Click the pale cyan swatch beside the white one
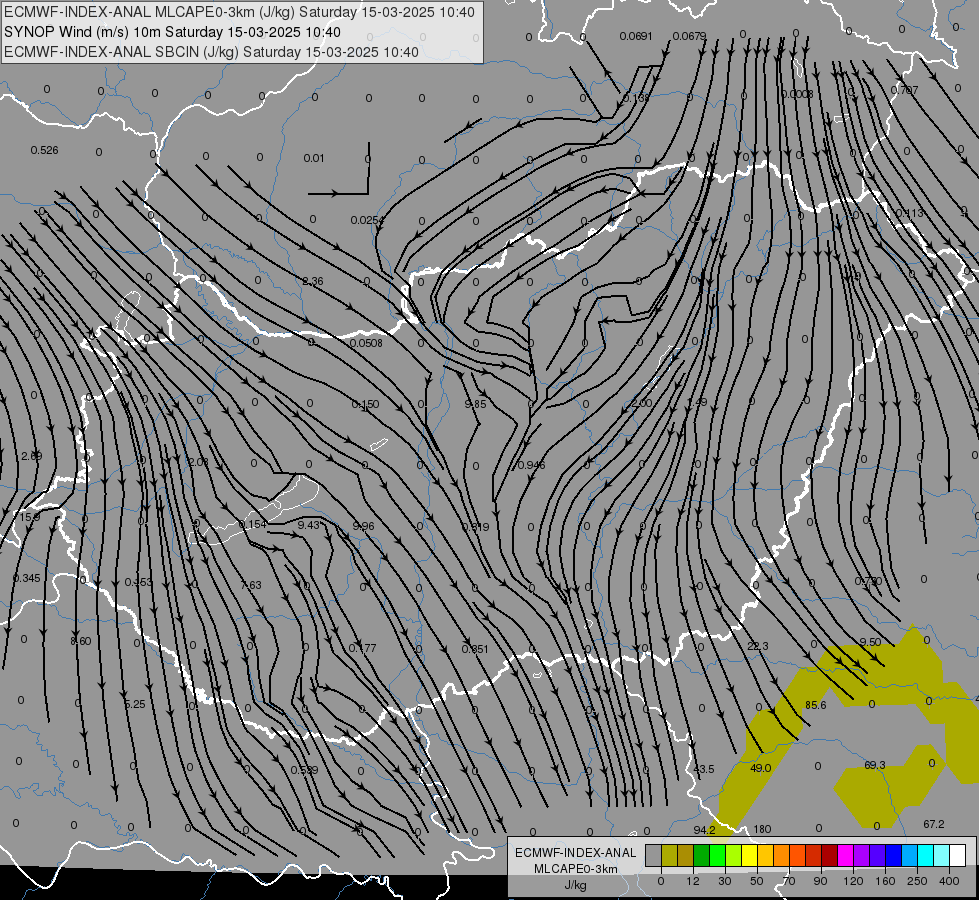 [x=942, y=855]
